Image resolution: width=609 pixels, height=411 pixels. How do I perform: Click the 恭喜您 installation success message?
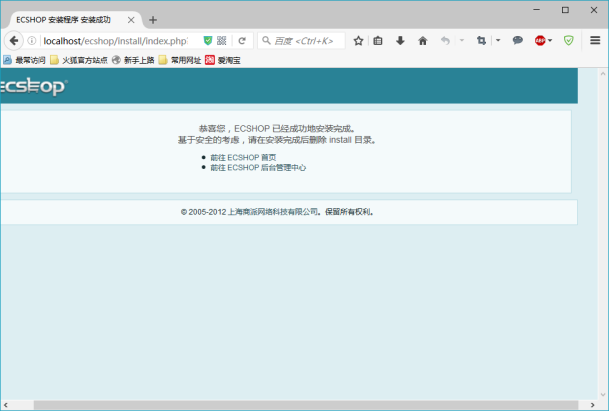[277, 129]
